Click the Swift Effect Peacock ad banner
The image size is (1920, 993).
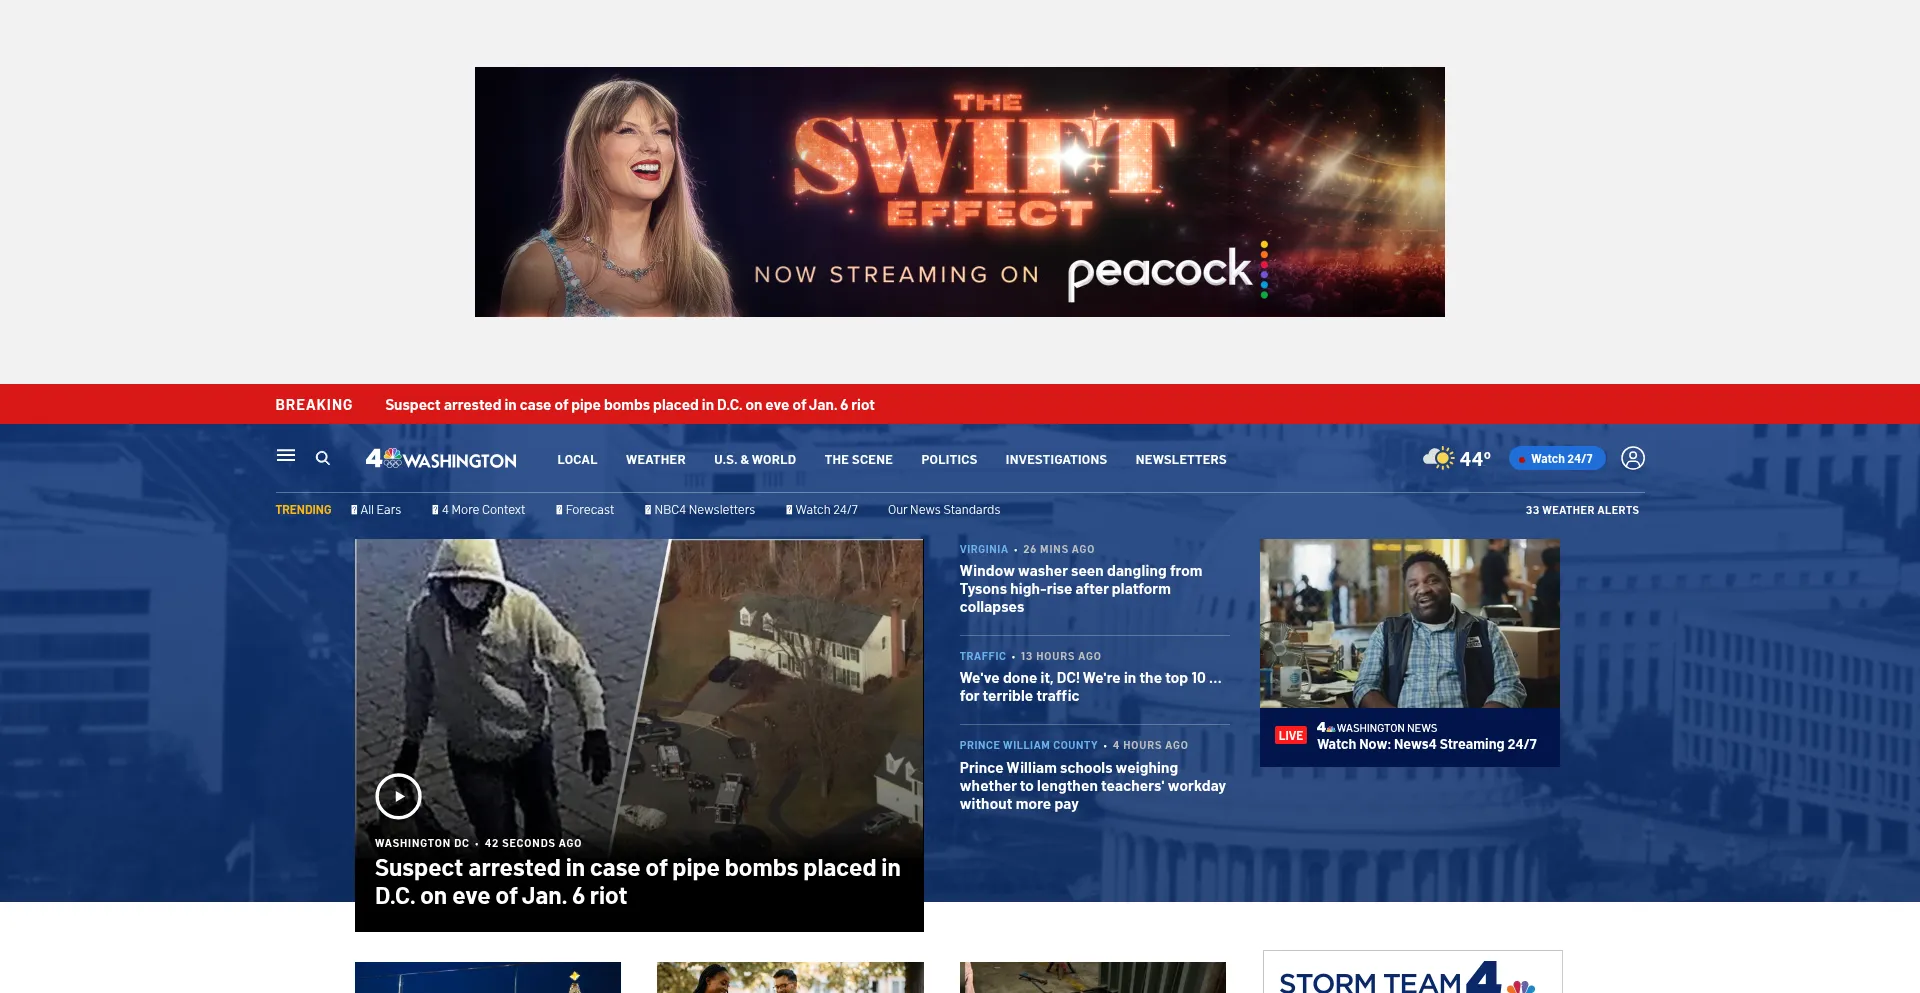959,192
